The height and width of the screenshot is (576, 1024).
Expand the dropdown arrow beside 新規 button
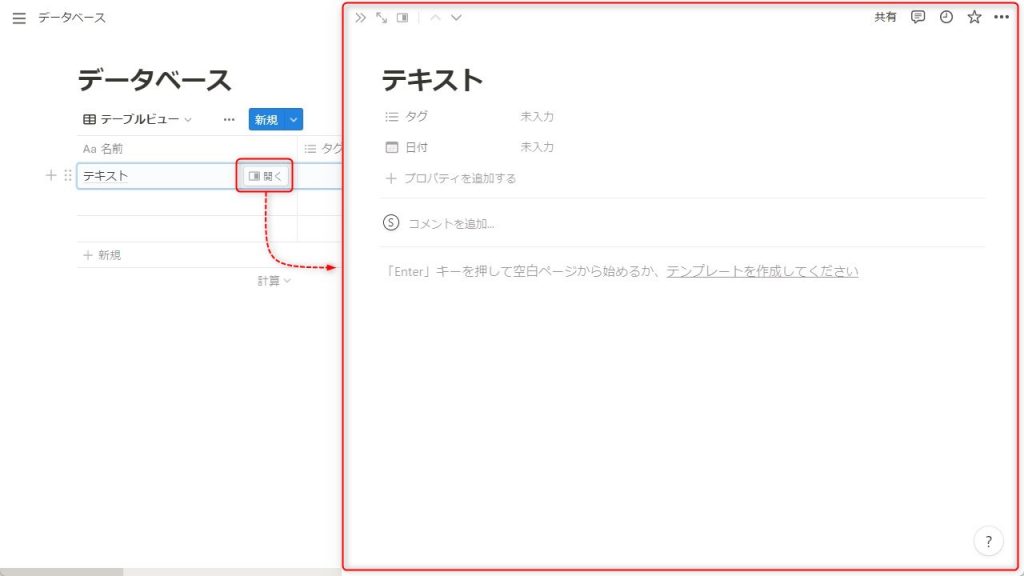click(294, 120)
